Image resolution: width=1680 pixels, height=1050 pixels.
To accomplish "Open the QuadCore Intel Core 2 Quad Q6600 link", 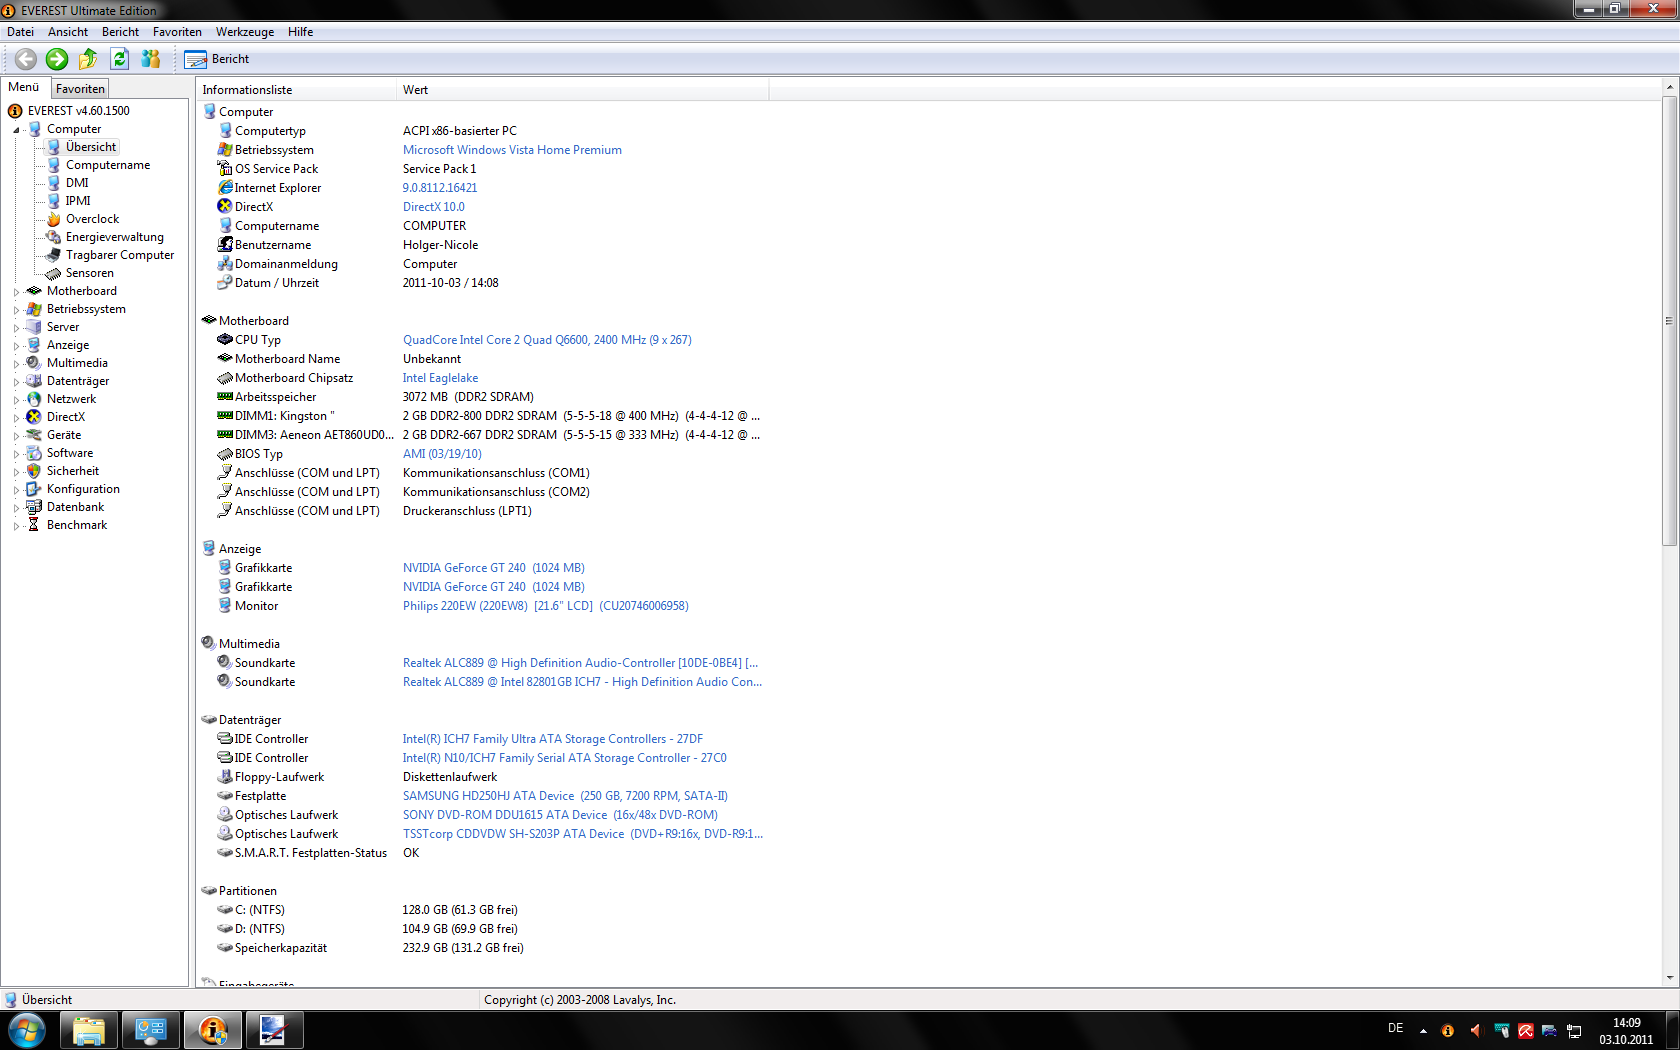I will [547, 340].
